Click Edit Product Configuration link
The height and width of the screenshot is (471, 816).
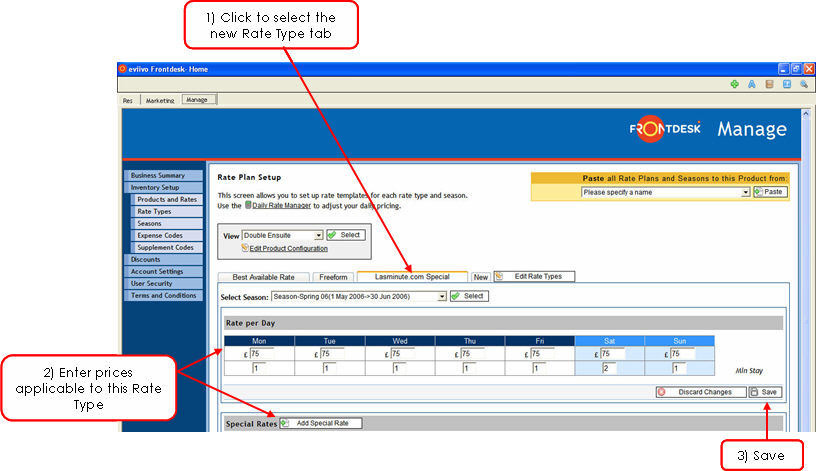287,248
